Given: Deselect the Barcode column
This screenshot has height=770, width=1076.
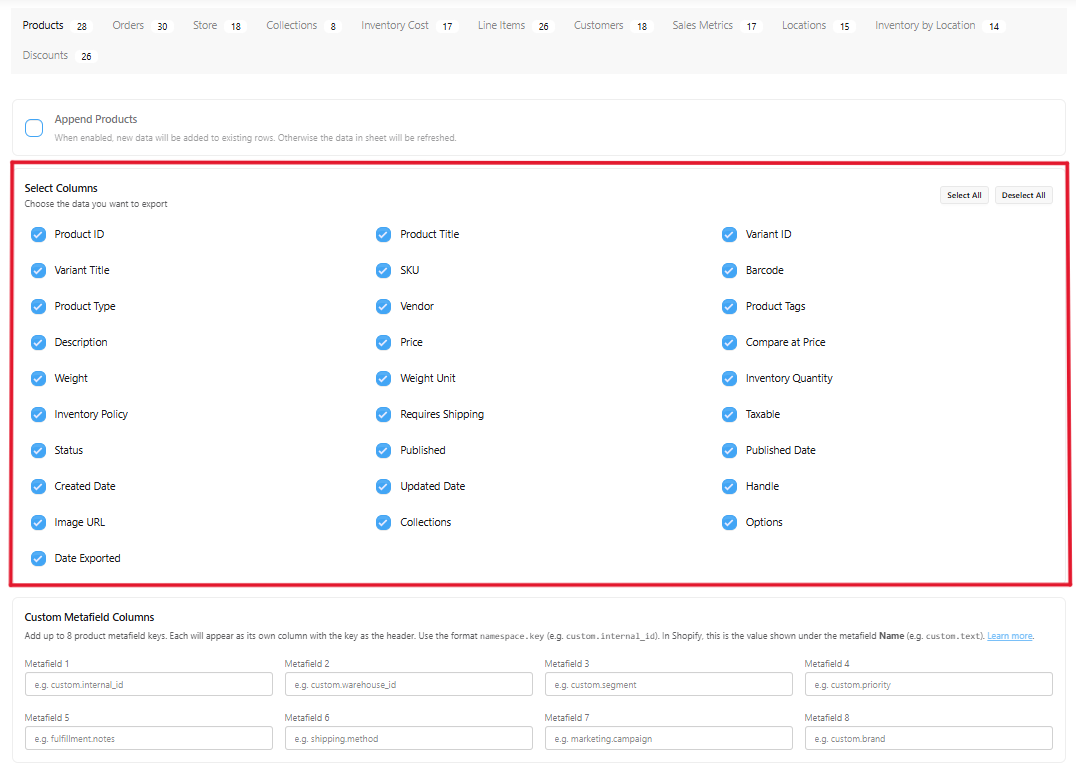Looking at the screenshot, I should point(729,270).
